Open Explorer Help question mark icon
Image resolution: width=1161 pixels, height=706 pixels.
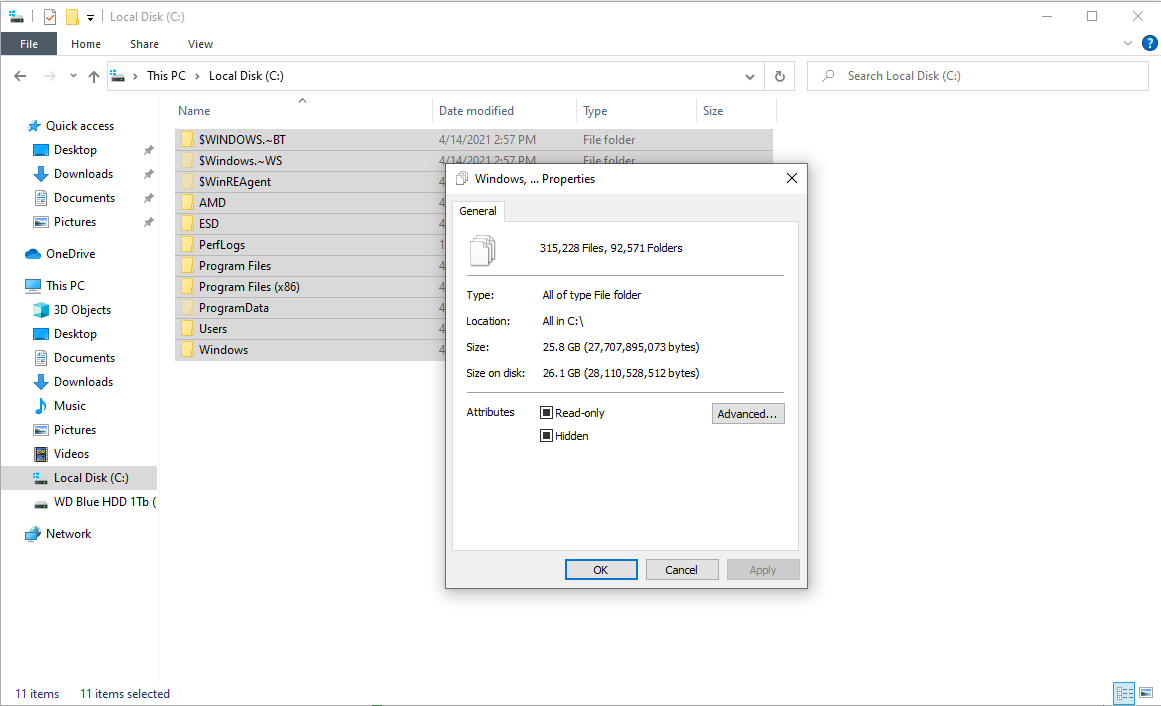1149,43
